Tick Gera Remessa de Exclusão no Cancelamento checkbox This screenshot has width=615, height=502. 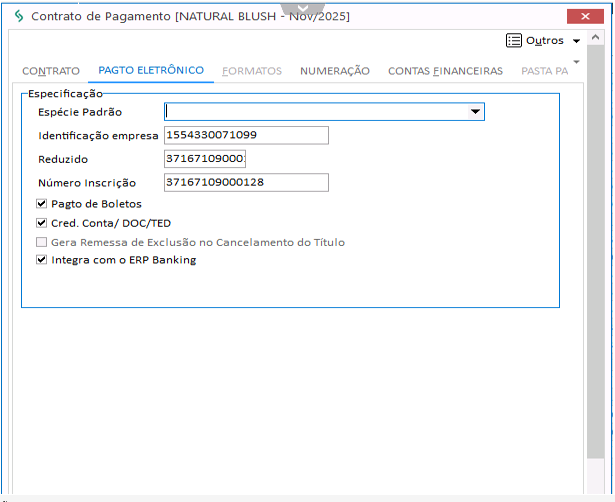pos(41,242)
